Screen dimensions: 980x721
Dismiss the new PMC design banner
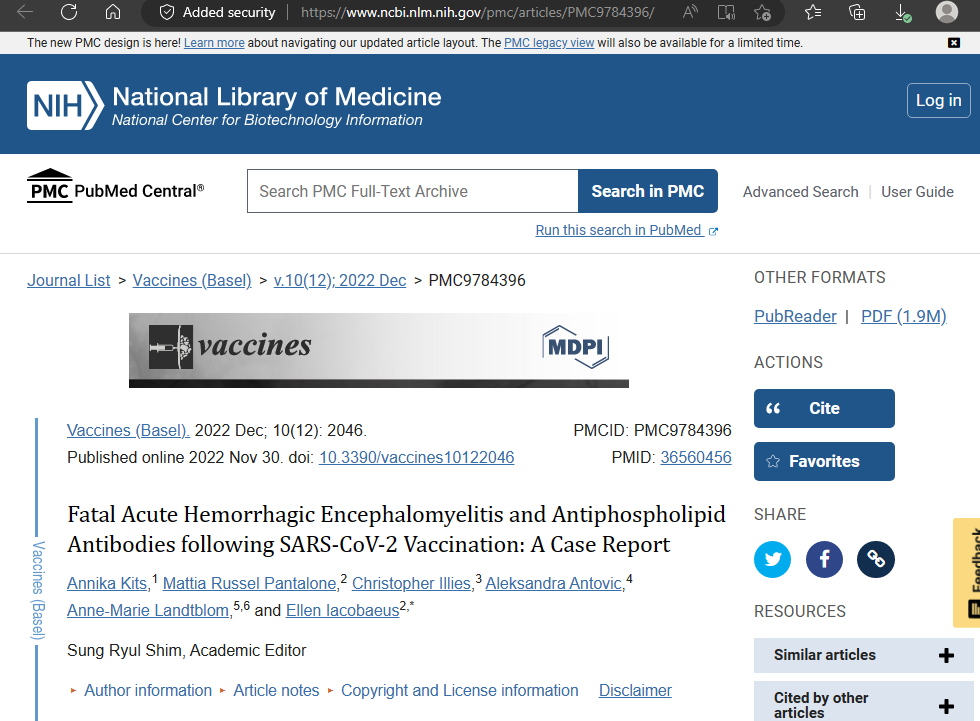tap(954, 42)
